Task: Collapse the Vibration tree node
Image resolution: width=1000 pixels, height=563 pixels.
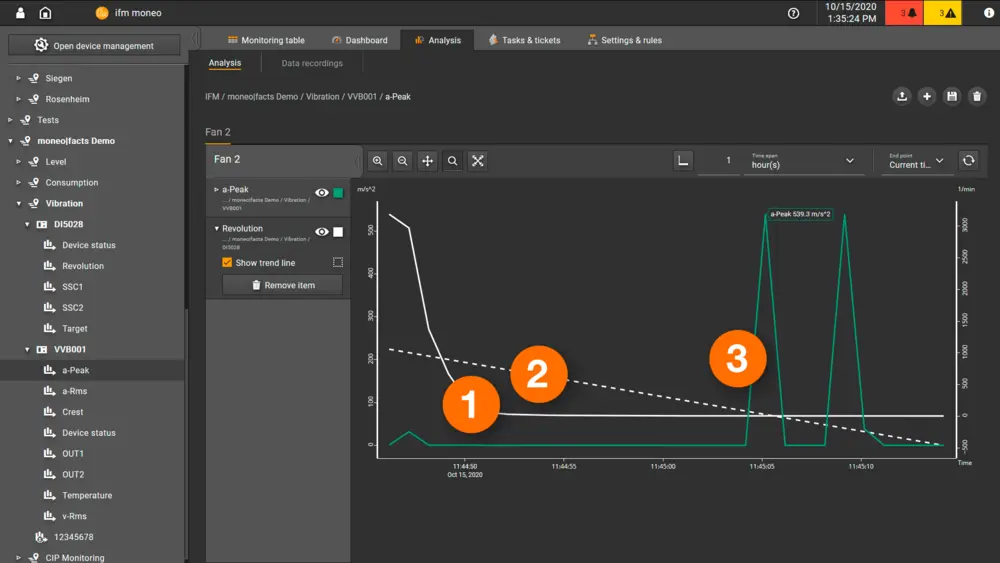Action: [x=18, y=203]
